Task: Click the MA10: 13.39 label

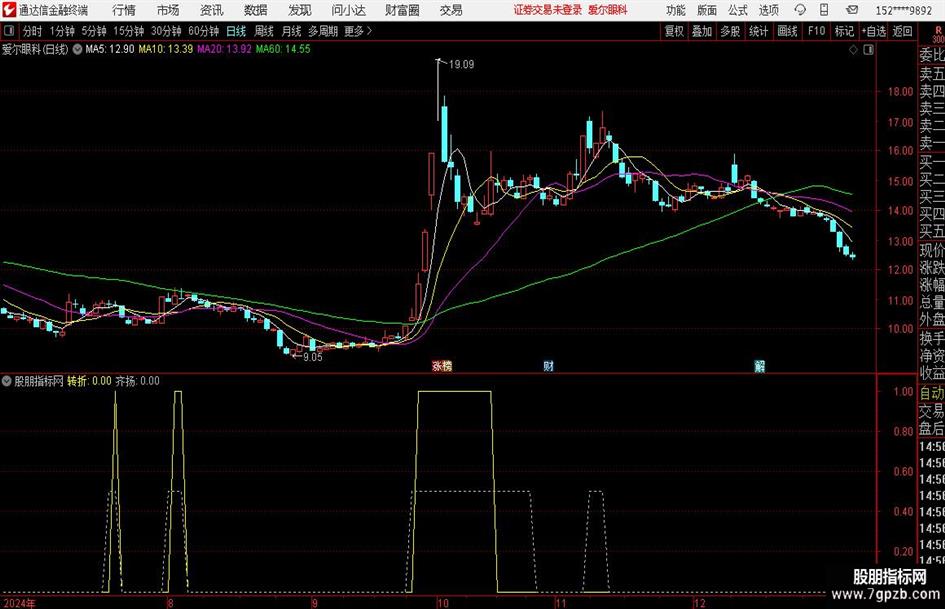Action: point(166,49)
